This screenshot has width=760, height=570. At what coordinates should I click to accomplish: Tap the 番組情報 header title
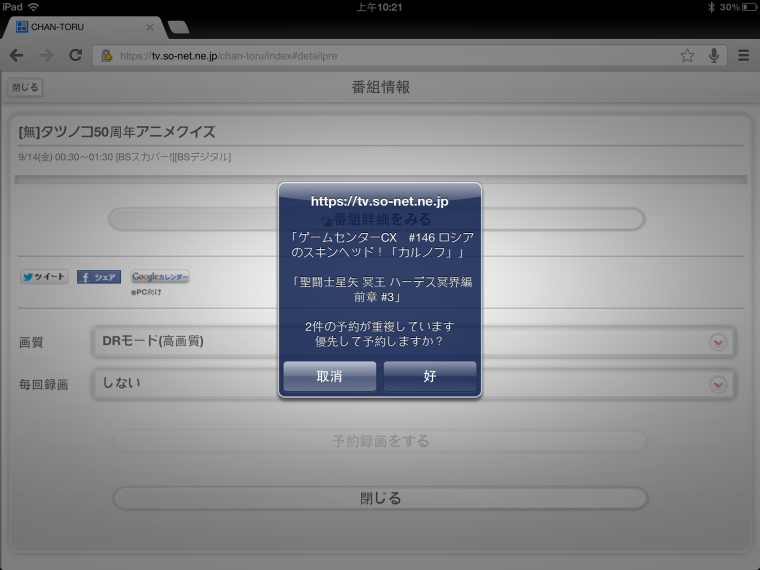(x=380, y=87)
